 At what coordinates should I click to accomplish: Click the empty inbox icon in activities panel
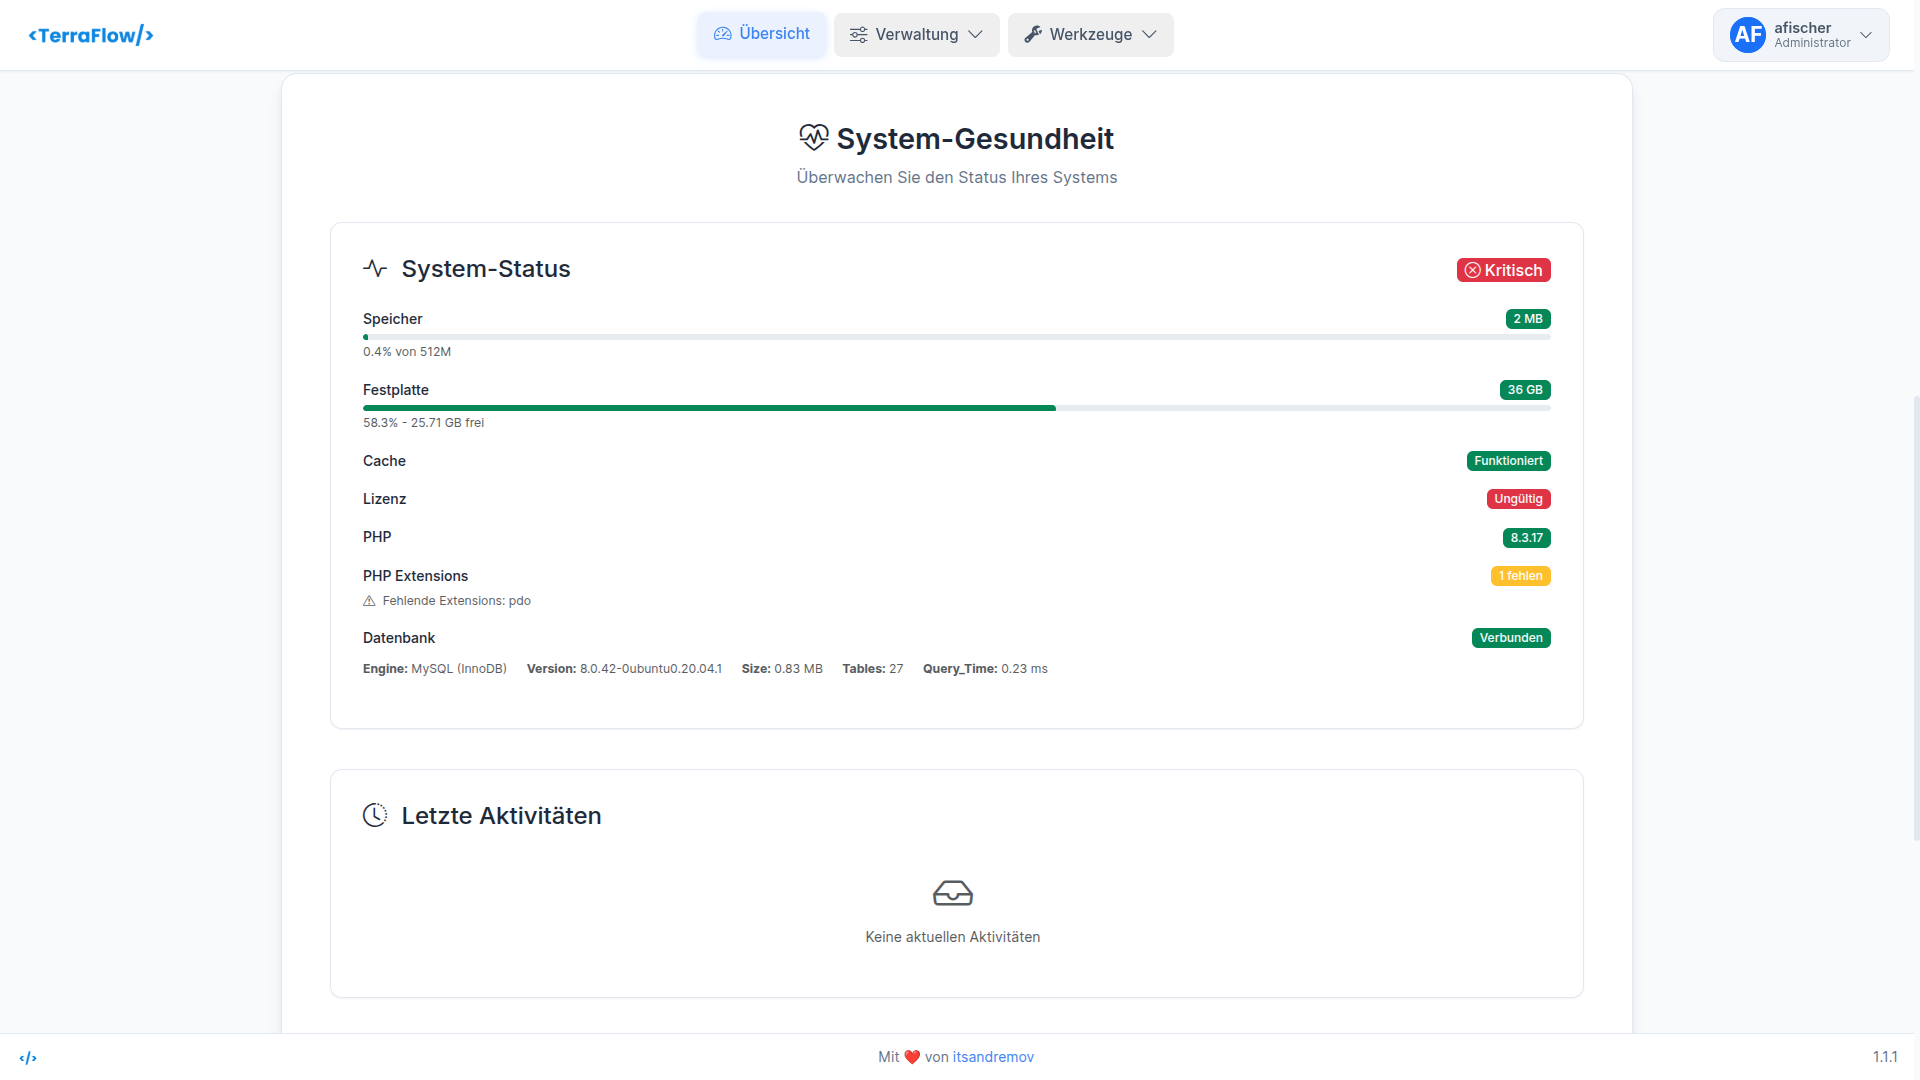952,893
